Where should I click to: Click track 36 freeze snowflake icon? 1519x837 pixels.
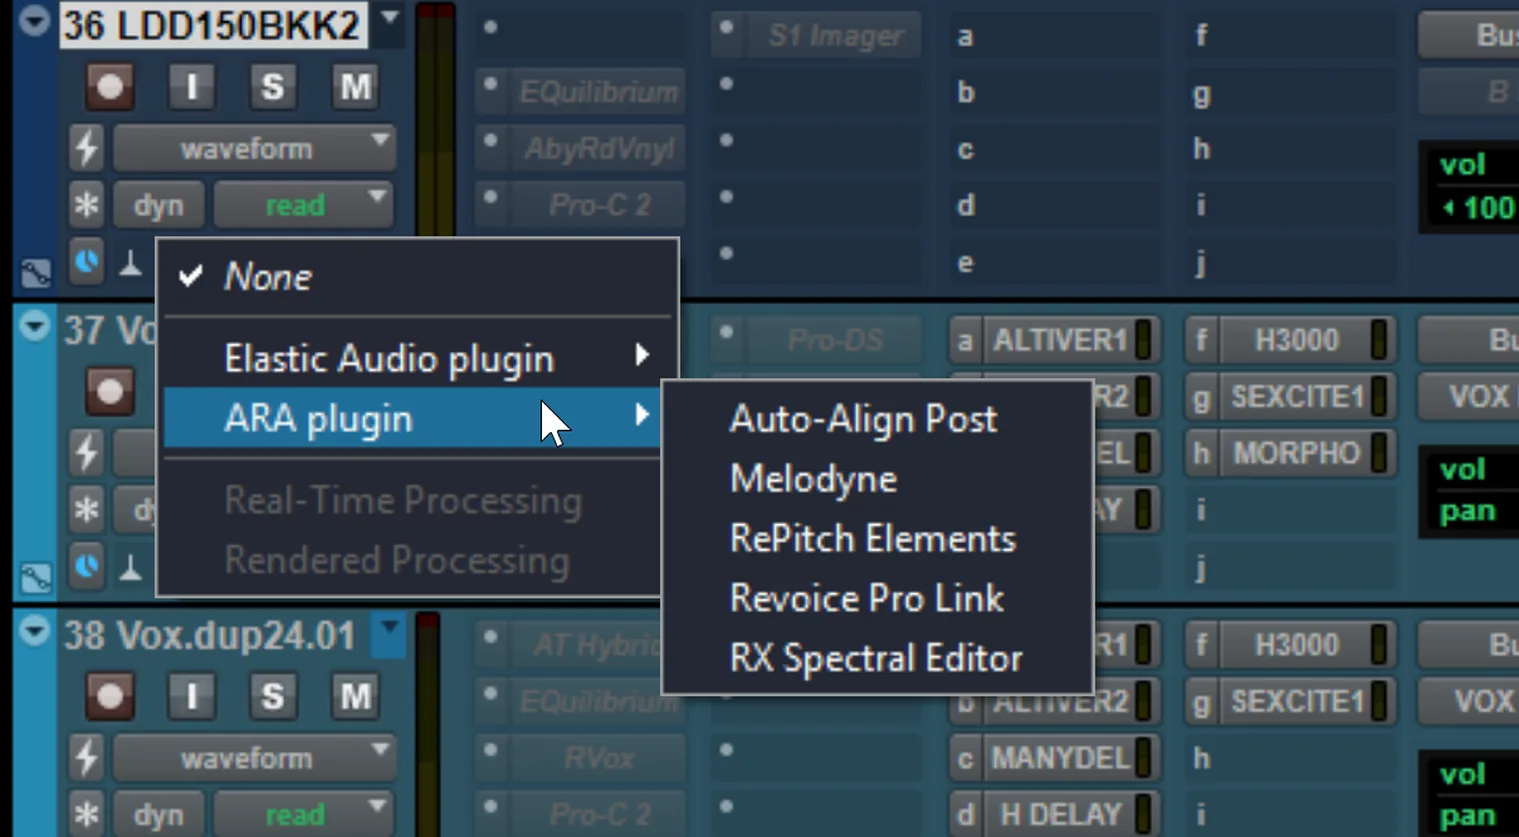pos(86,205)
